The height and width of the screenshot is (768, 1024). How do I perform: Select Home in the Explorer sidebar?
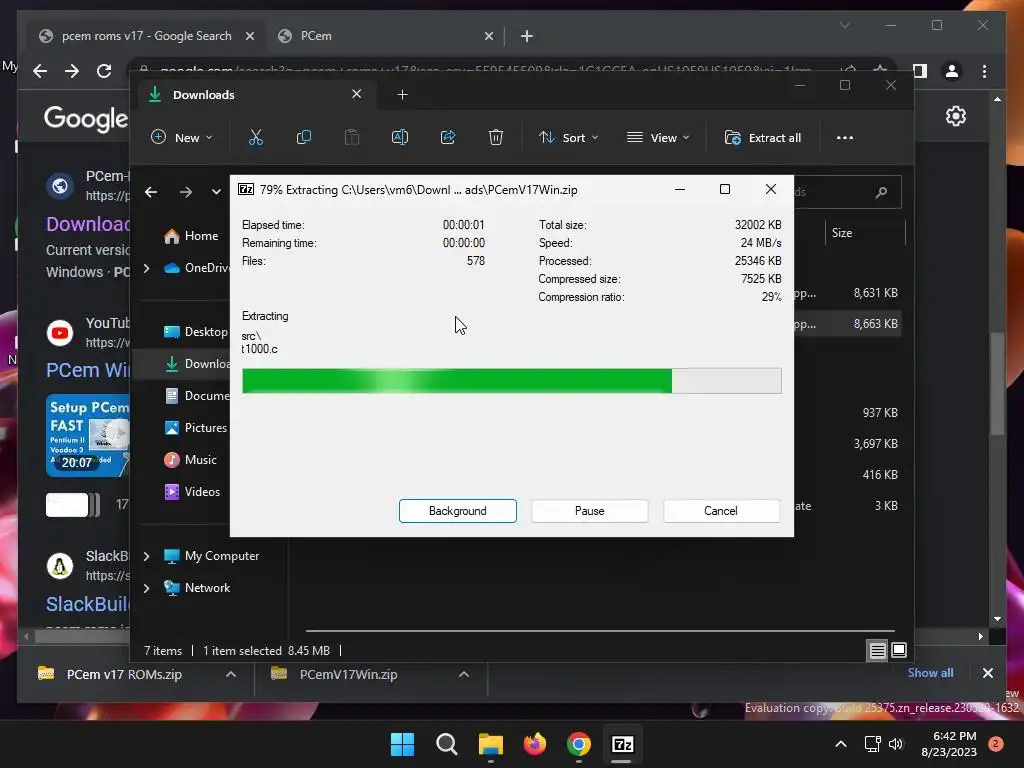click(x=191, y=236)
